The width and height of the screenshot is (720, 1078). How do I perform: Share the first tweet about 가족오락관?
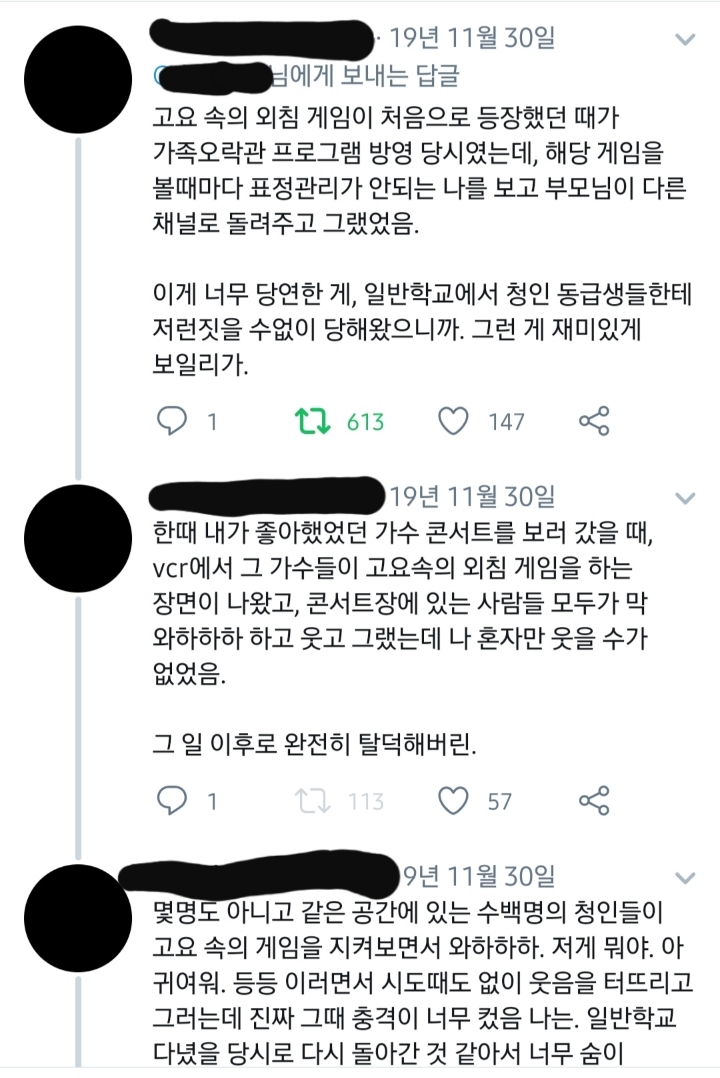pos(595,422)
